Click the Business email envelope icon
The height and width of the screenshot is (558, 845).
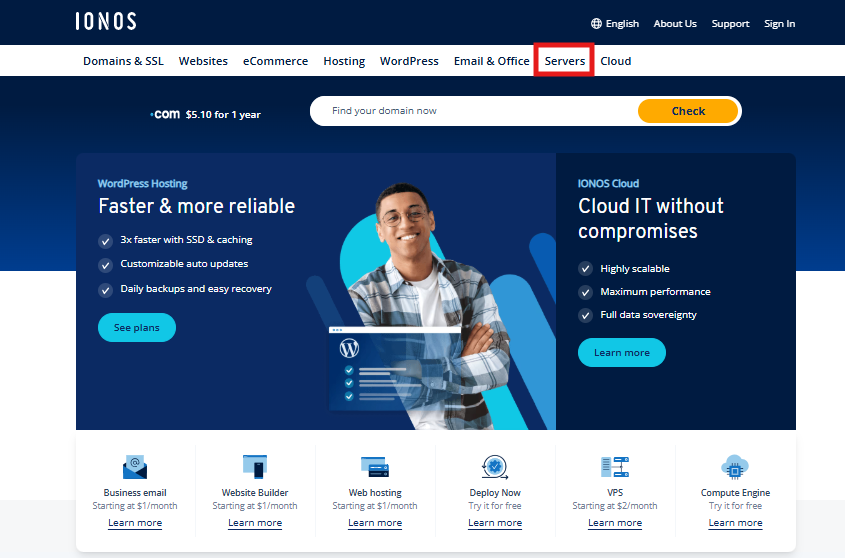coord(135,467)
